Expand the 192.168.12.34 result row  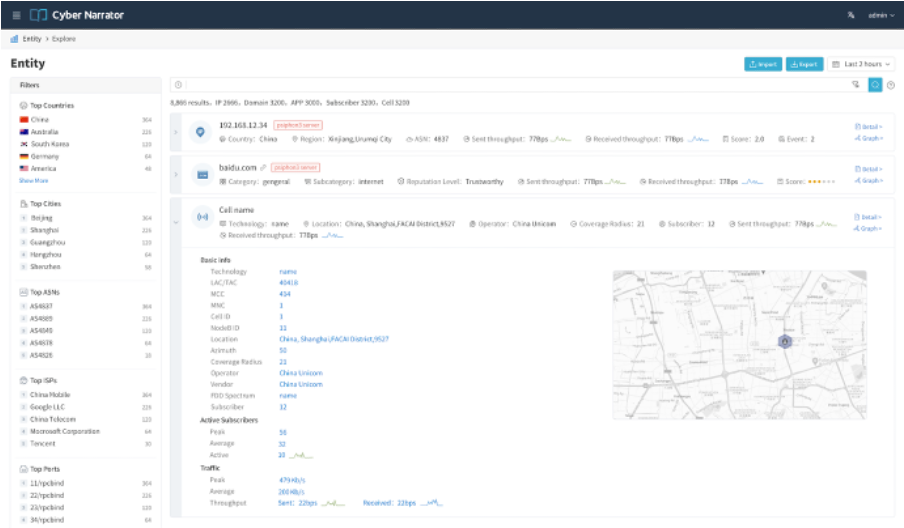(176, 132)
